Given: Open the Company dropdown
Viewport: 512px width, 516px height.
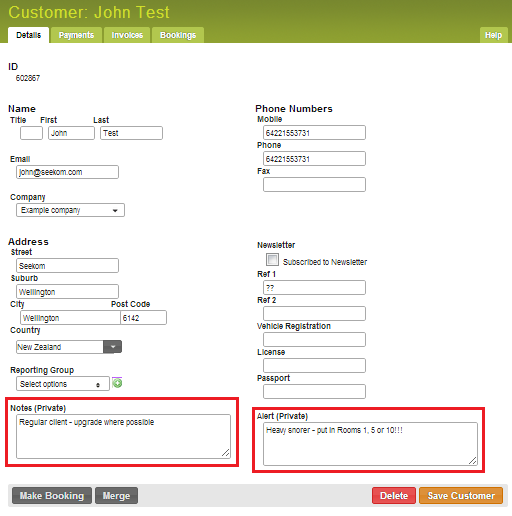Looking at the screenshot, I should (x=70, y=210).
